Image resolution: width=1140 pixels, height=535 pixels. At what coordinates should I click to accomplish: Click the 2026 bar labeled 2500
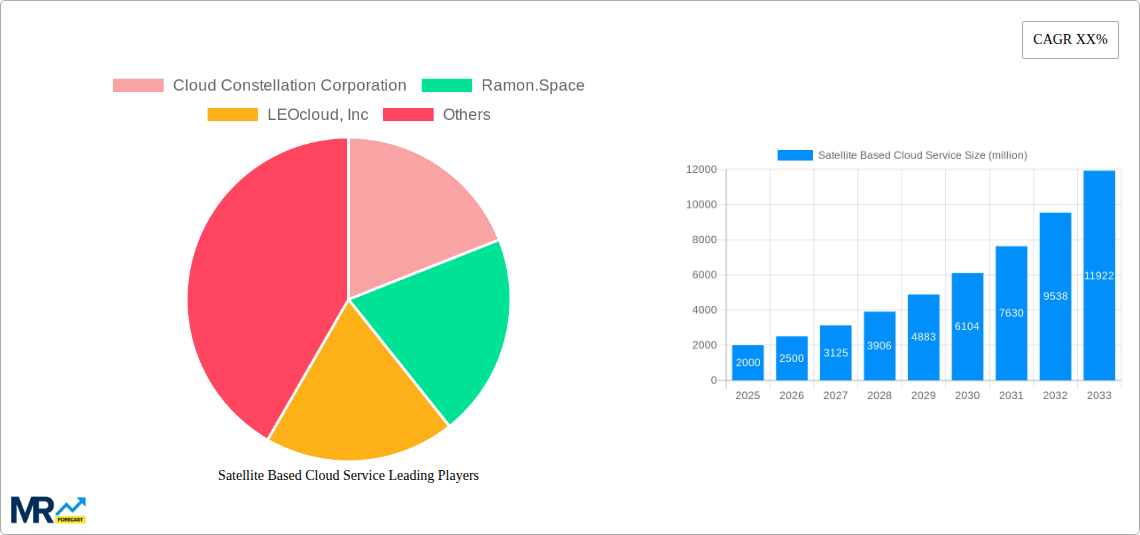(792, 358)
